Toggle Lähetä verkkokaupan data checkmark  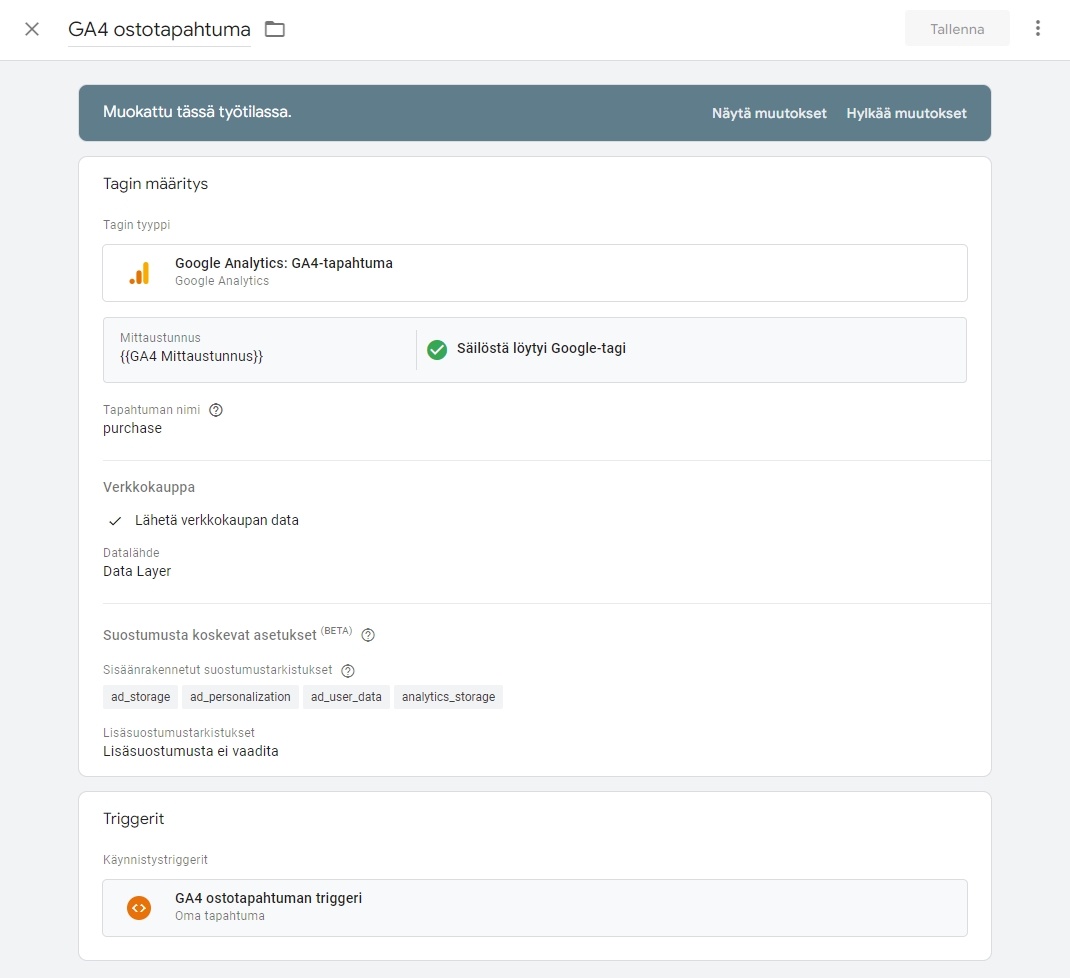(x=115, y=521)
